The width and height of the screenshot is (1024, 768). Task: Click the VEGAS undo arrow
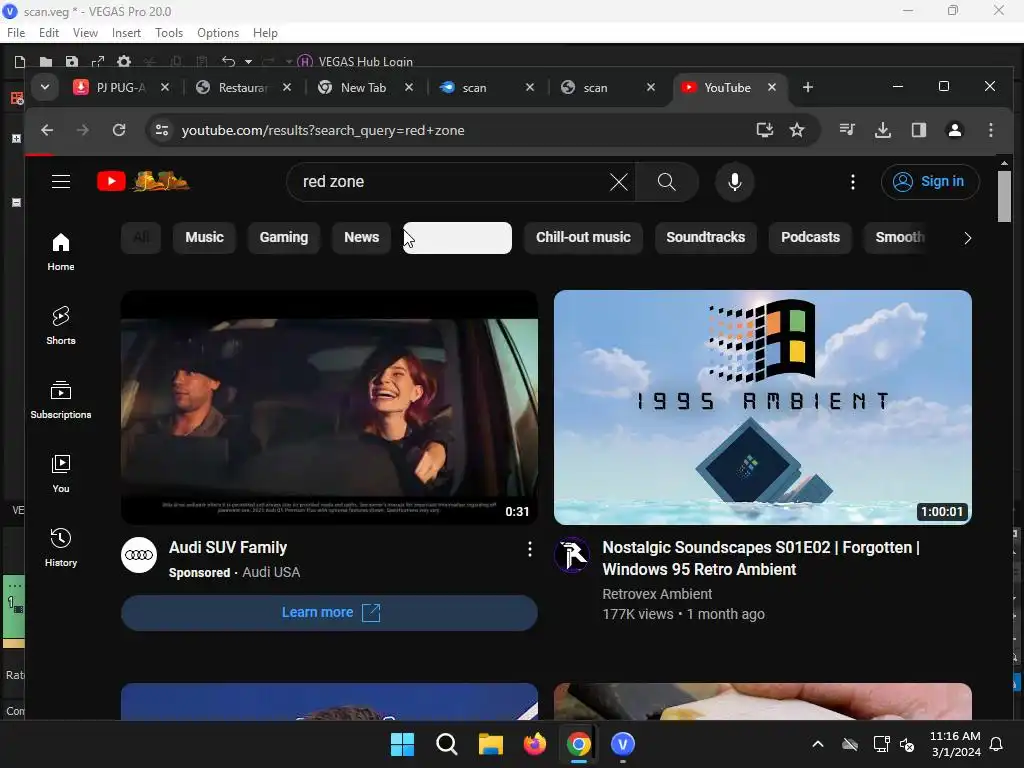click(x=228, y=61)
